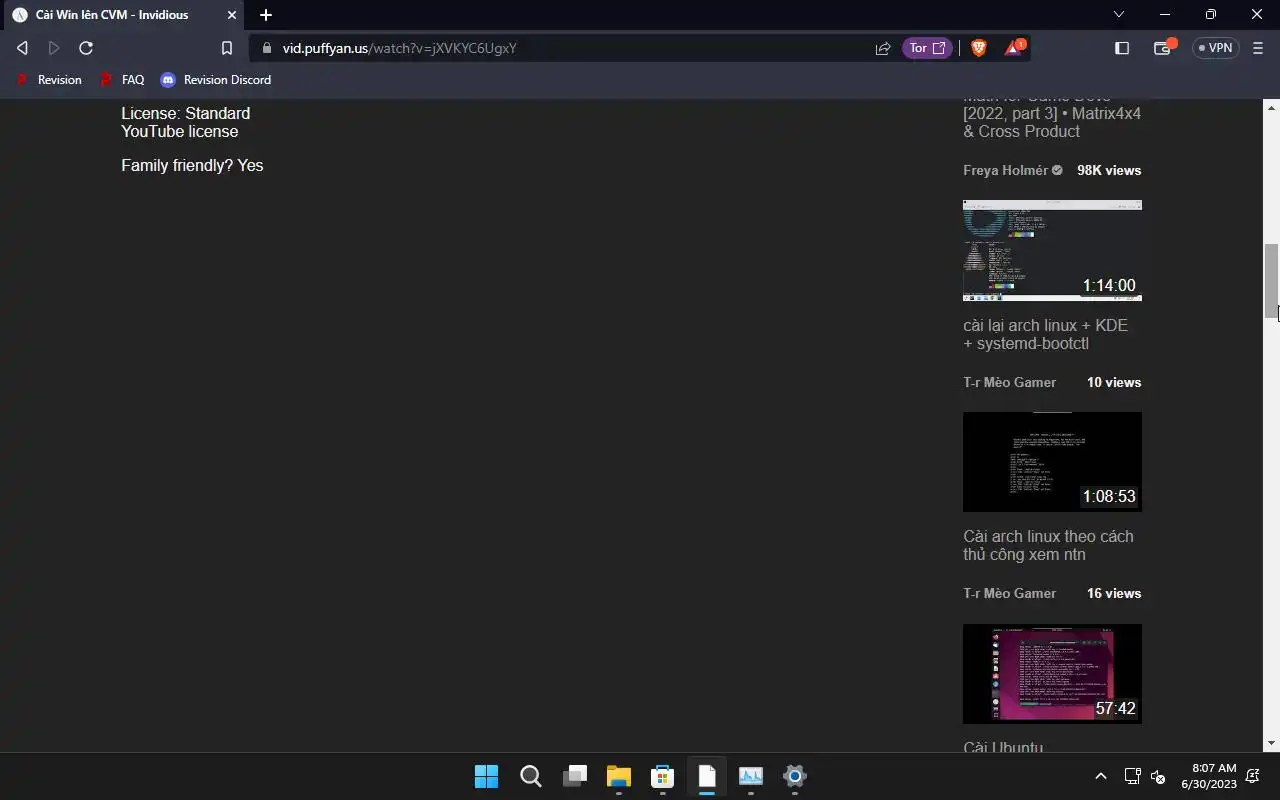Click the network tray icon

(1133, 776)
